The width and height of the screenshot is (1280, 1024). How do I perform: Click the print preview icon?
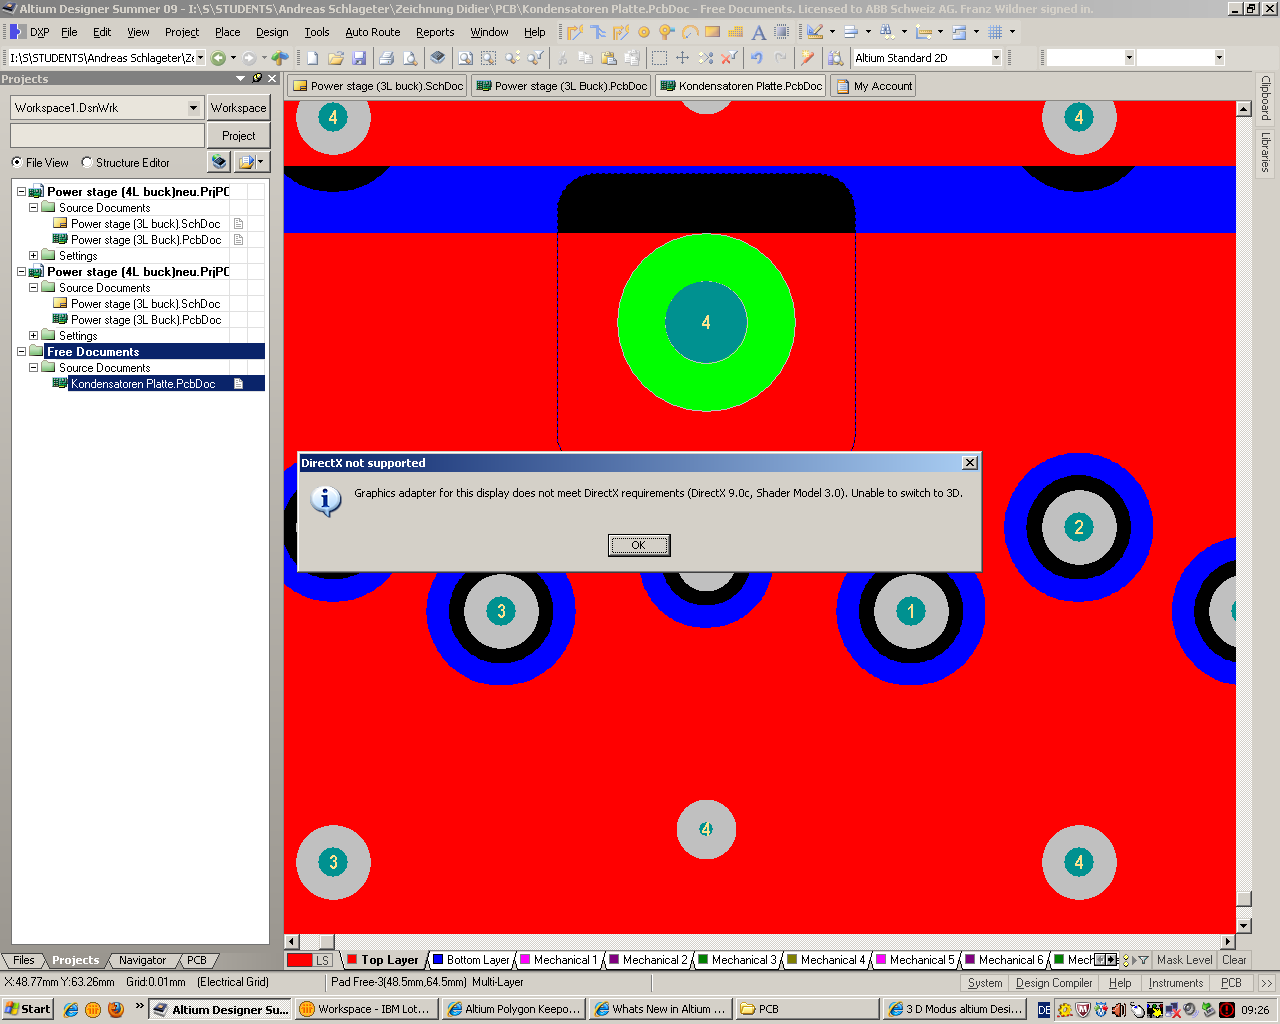pyautogui.click(x=409, y=58)
